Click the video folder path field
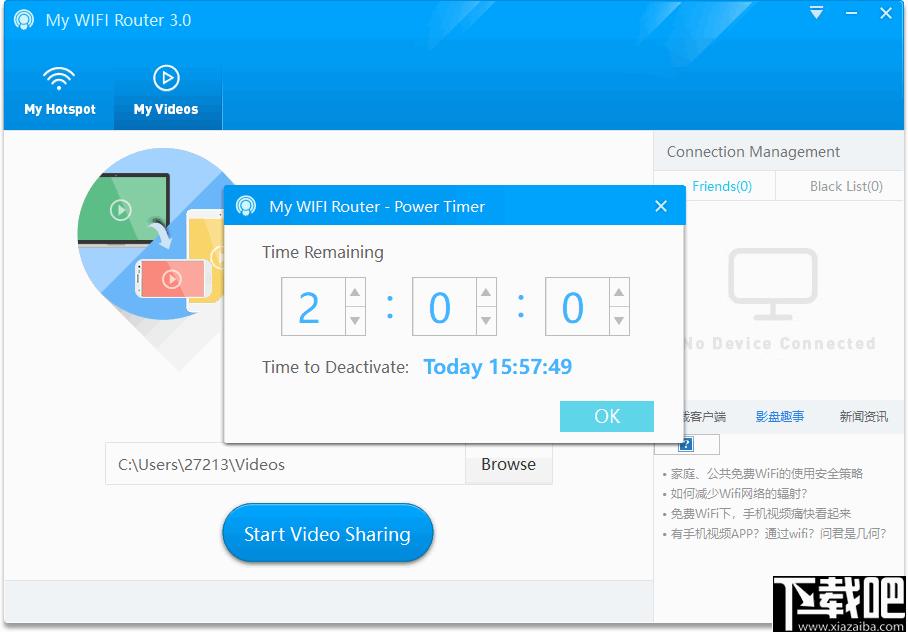908x632 pixels. pos(285,465)
